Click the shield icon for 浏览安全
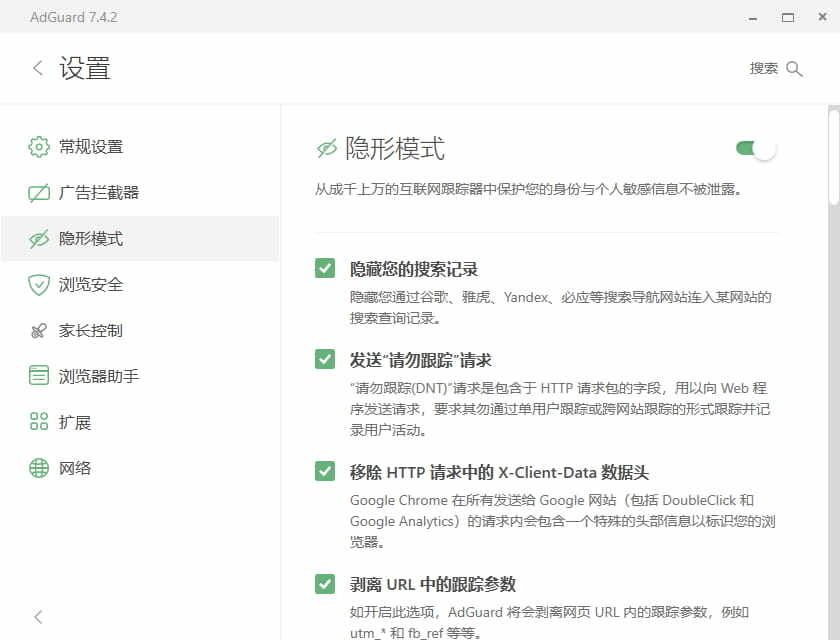Screen dimensions: 840x640 (39, 284)
